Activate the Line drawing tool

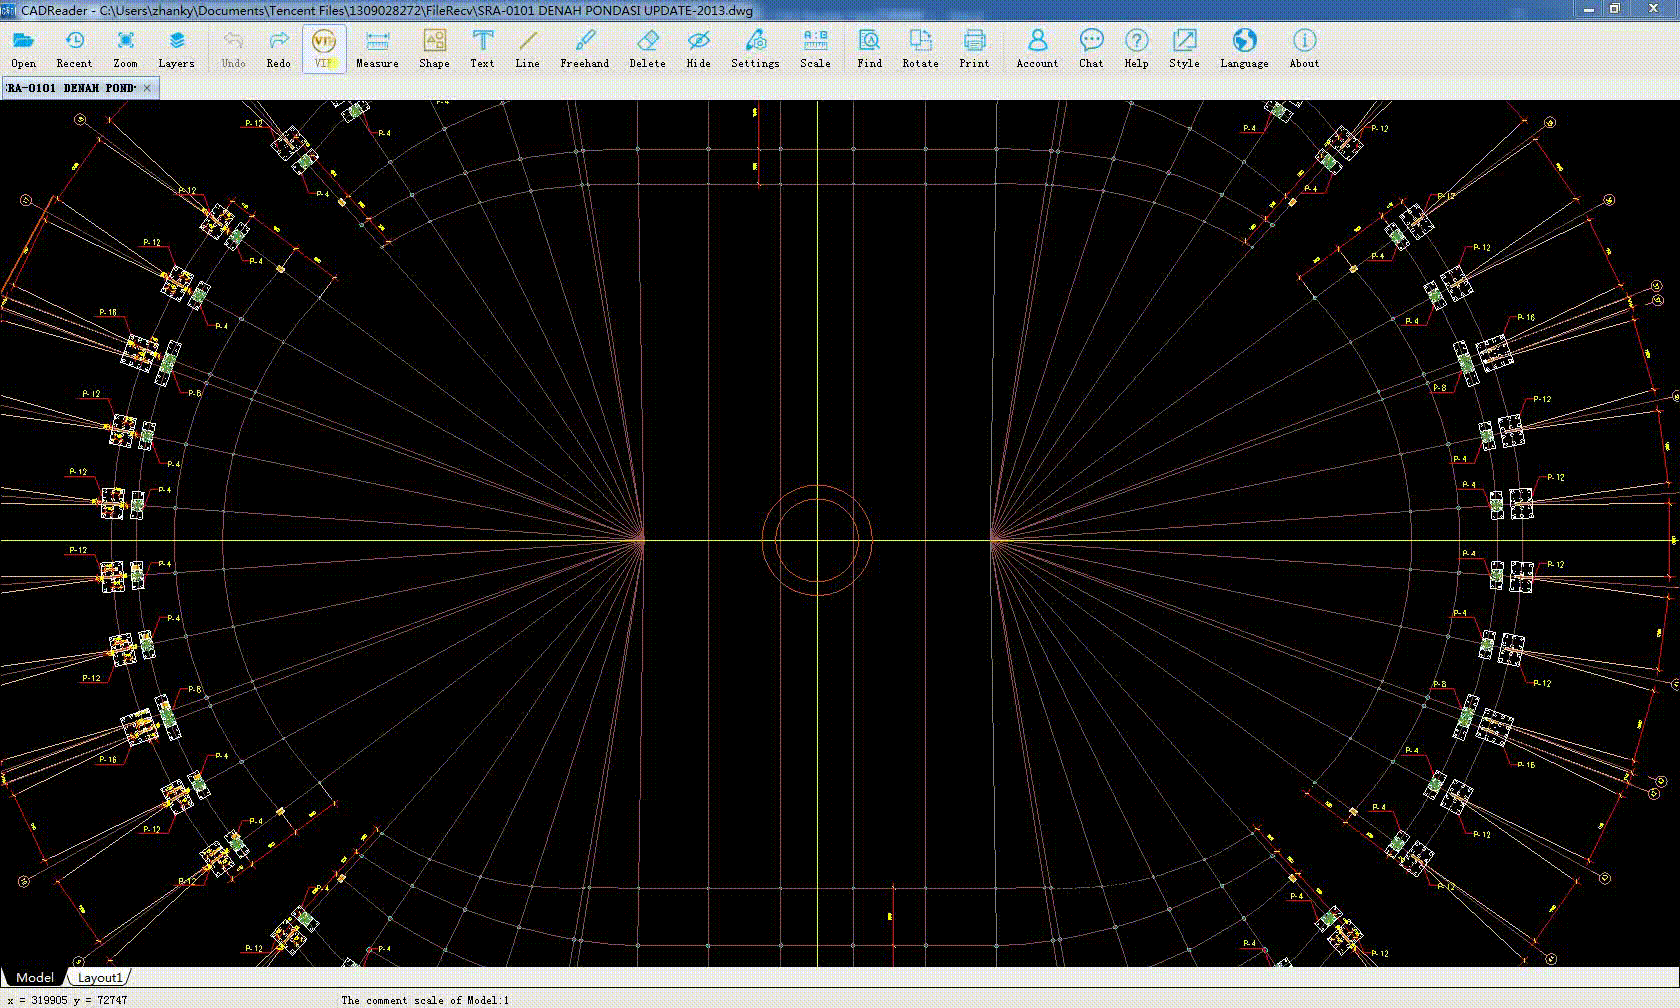click(x=527, y=47)
